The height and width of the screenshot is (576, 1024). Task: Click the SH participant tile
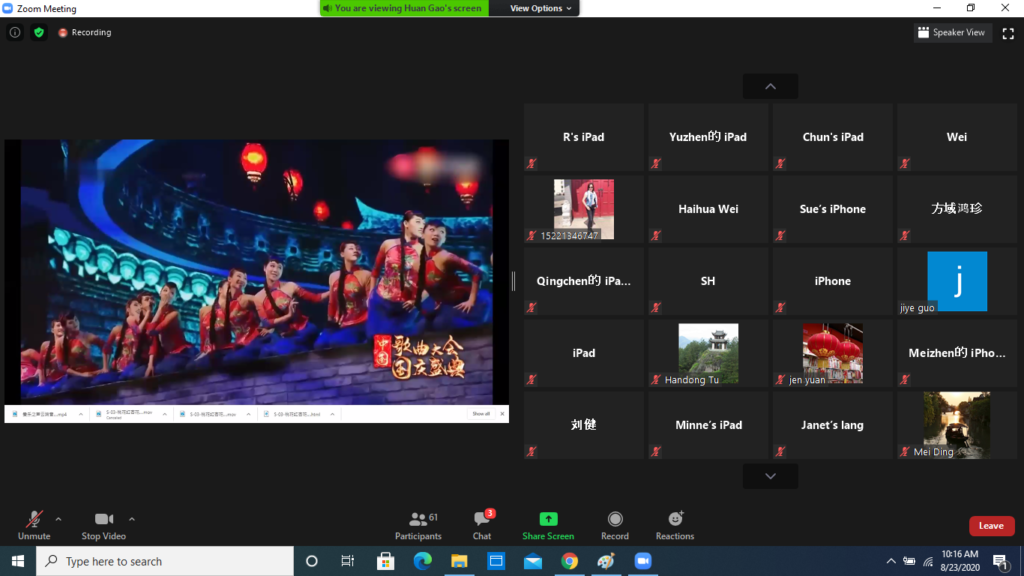click(x=708, y=281)
